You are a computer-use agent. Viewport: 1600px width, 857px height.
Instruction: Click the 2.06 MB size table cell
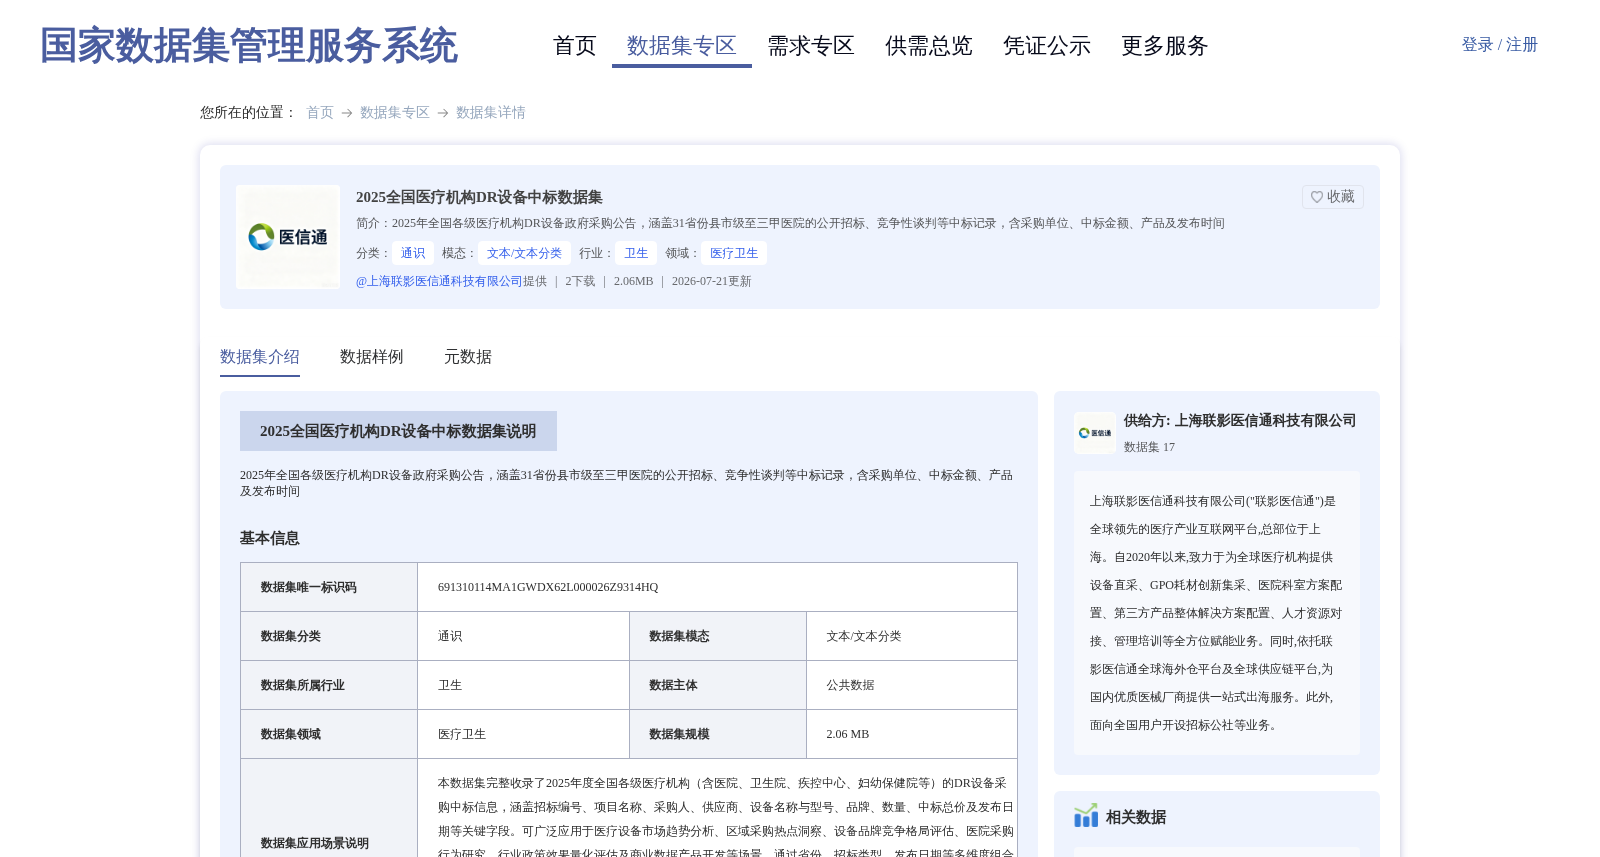(x=911, y=734)
